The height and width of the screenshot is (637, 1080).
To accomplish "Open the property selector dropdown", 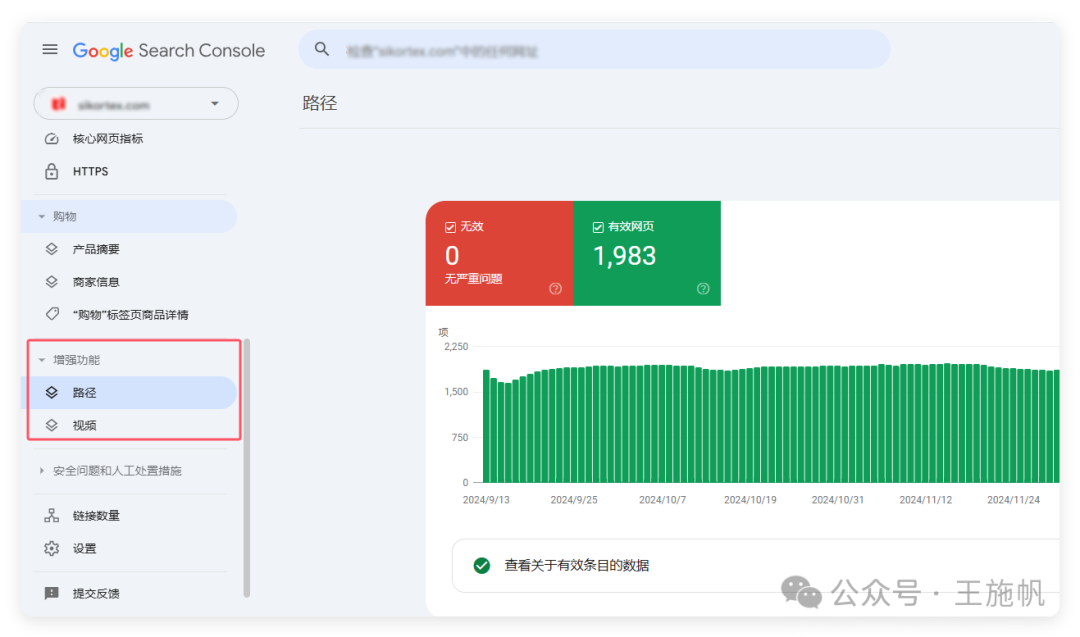I will (x=136, y=104).
